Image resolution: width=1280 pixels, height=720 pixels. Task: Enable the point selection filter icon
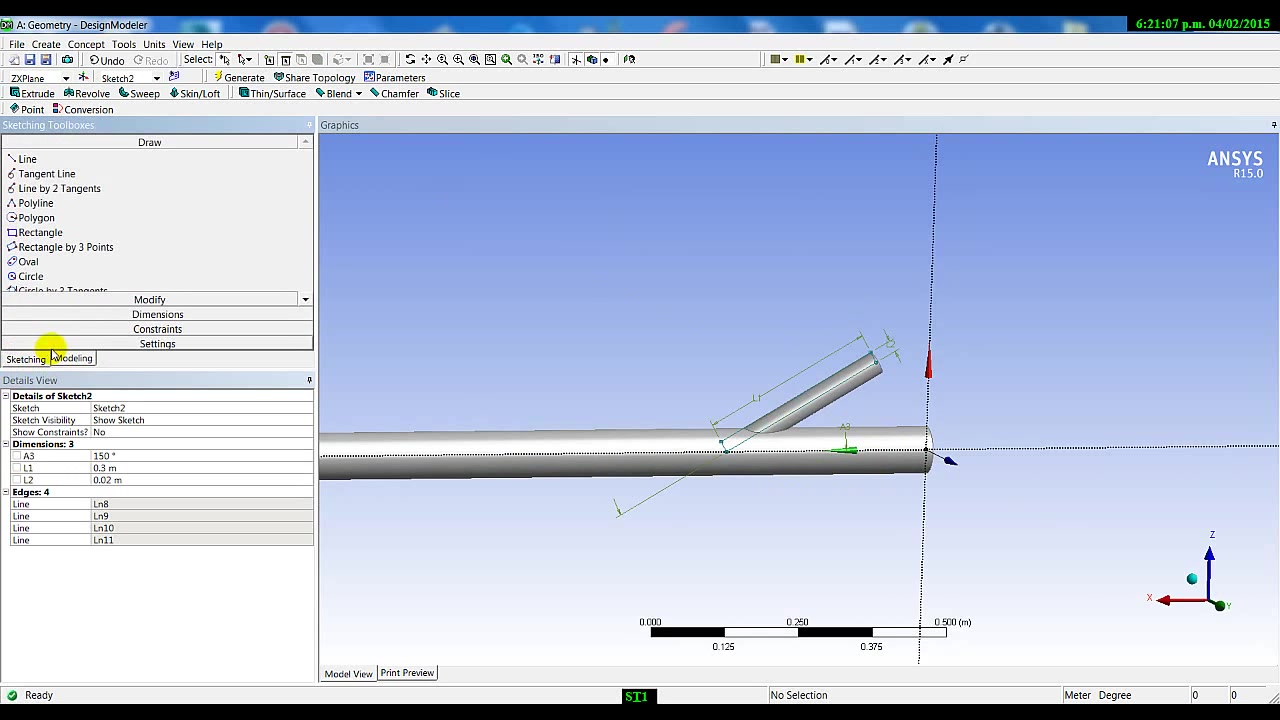[269, 60]
